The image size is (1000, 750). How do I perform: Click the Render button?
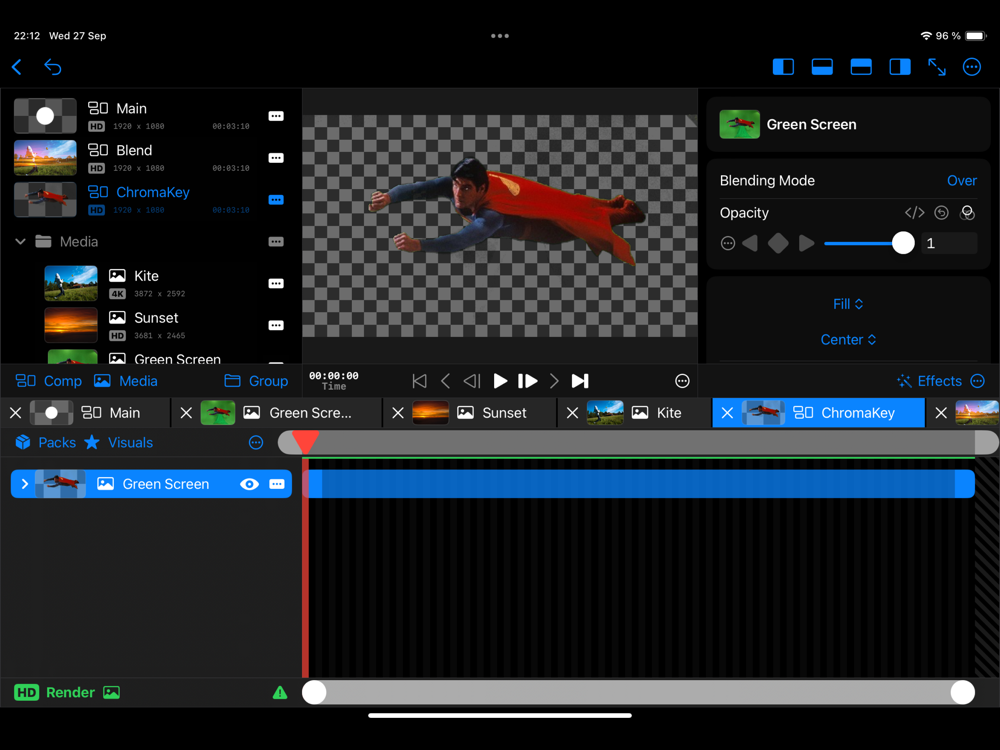coord(69,692)
